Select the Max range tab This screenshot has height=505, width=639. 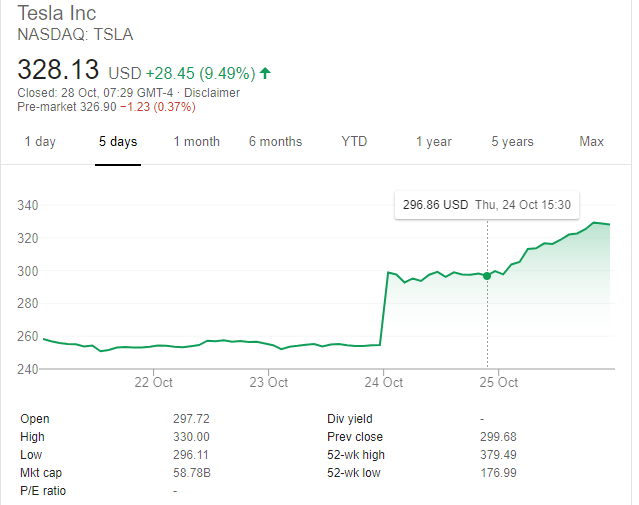tap(591, 141)
